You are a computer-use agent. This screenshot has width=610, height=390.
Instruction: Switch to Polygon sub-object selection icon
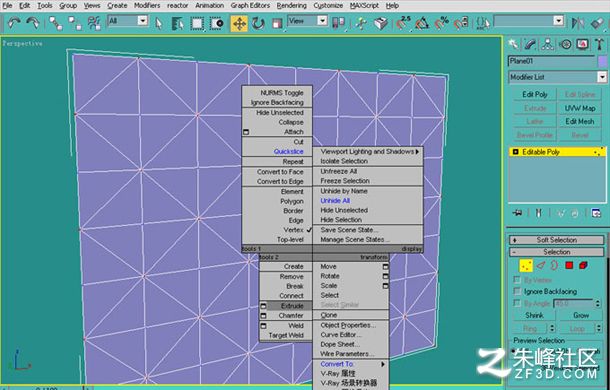click(x=569, y=265)
